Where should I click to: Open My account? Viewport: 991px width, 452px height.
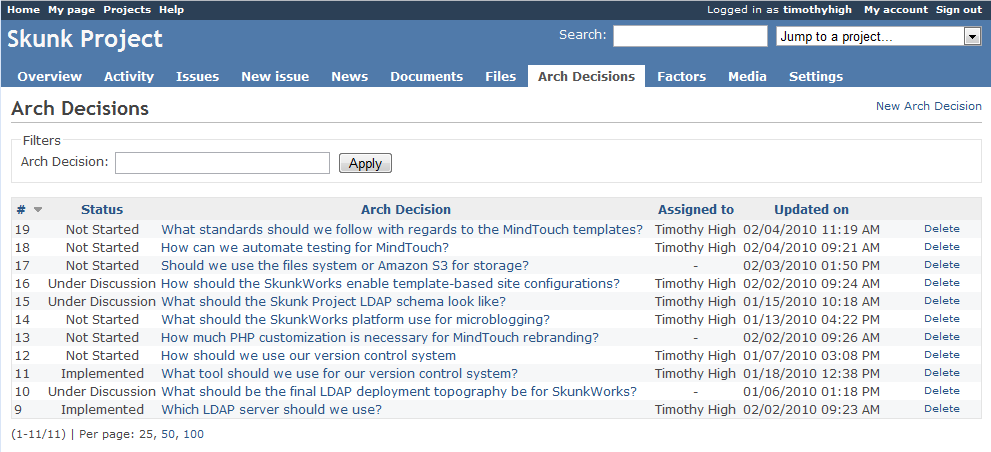click(896, 9)
